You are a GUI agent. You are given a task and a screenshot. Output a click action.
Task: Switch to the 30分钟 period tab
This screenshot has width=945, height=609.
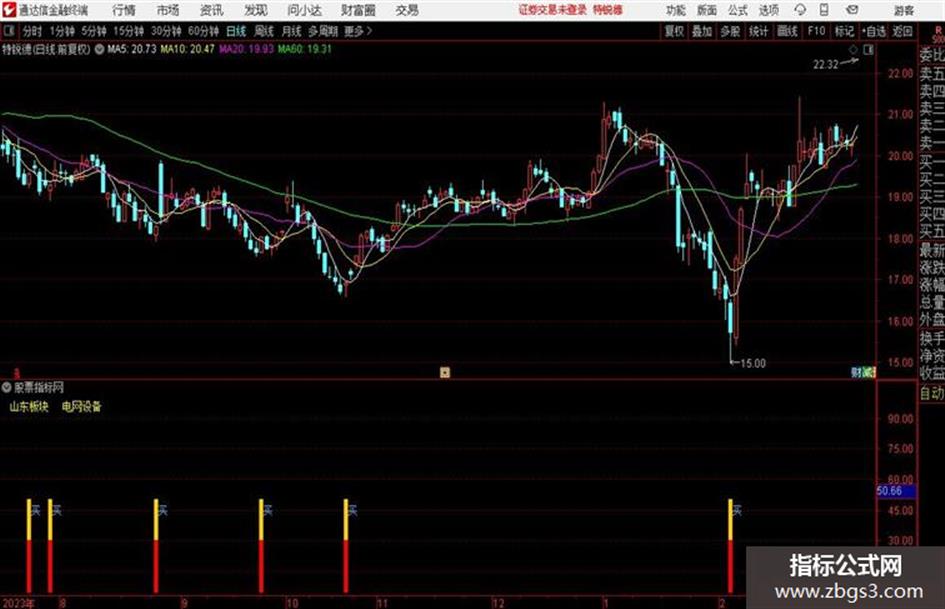tap(166, 31)
